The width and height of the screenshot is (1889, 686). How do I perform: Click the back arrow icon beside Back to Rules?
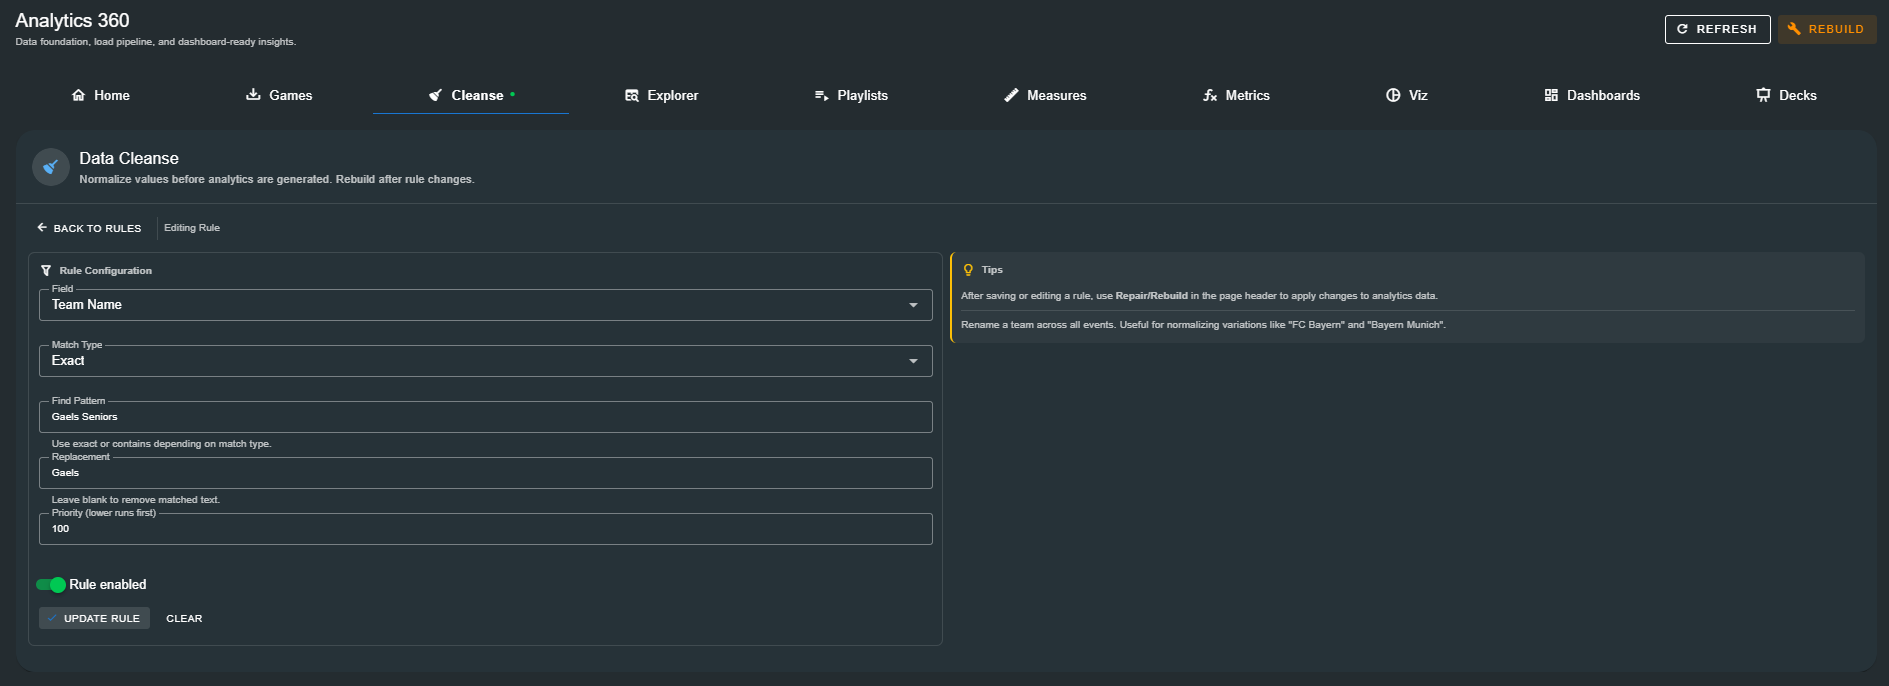(42, 228)
